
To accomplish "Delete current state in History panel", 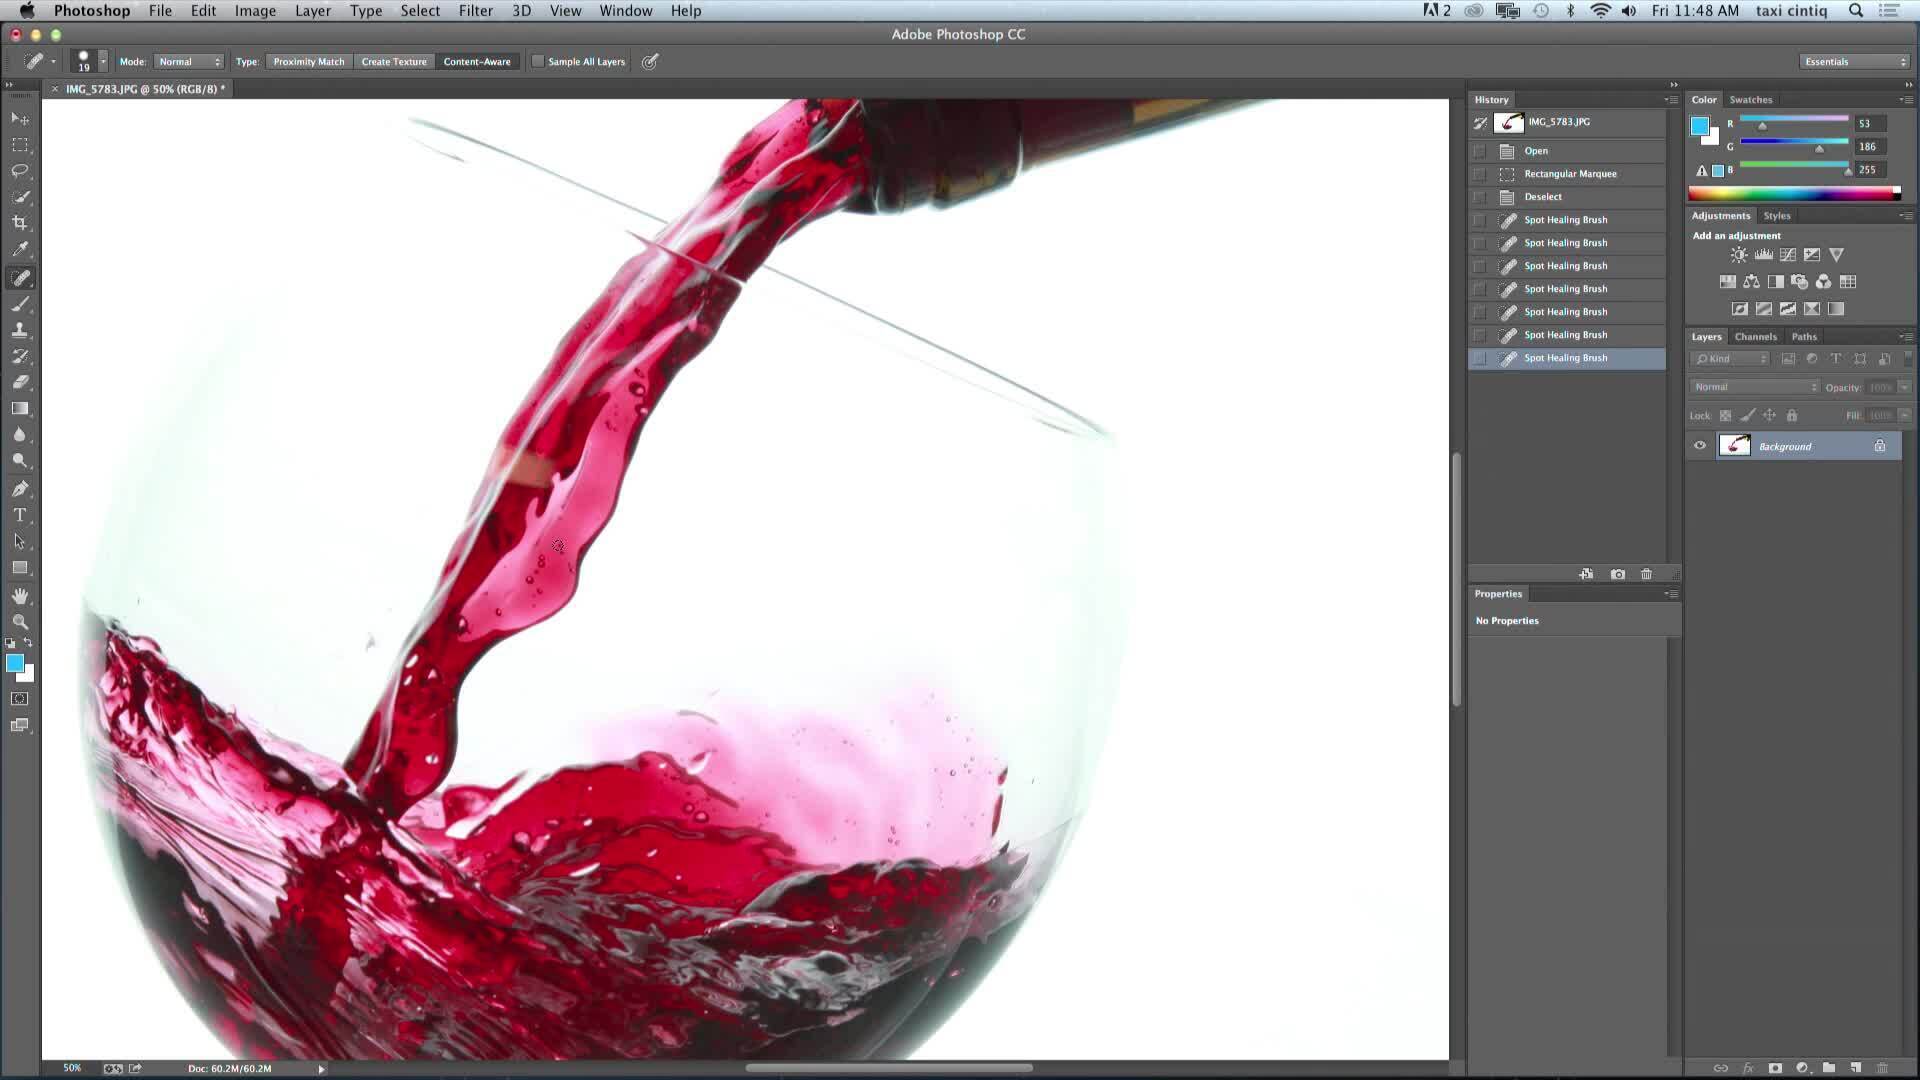I will pos(1646,574).
